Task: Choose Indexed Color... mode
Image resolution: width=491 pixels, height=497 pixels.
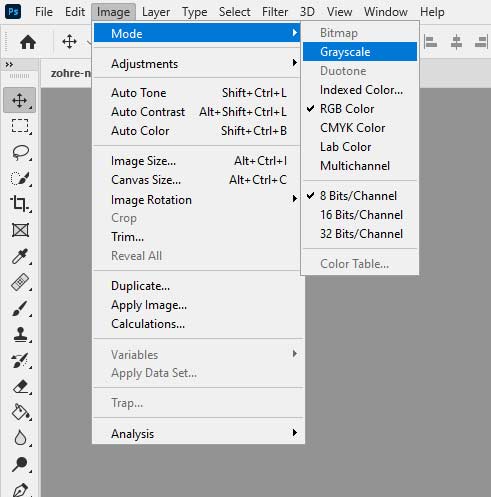Action: pos(360,90)
